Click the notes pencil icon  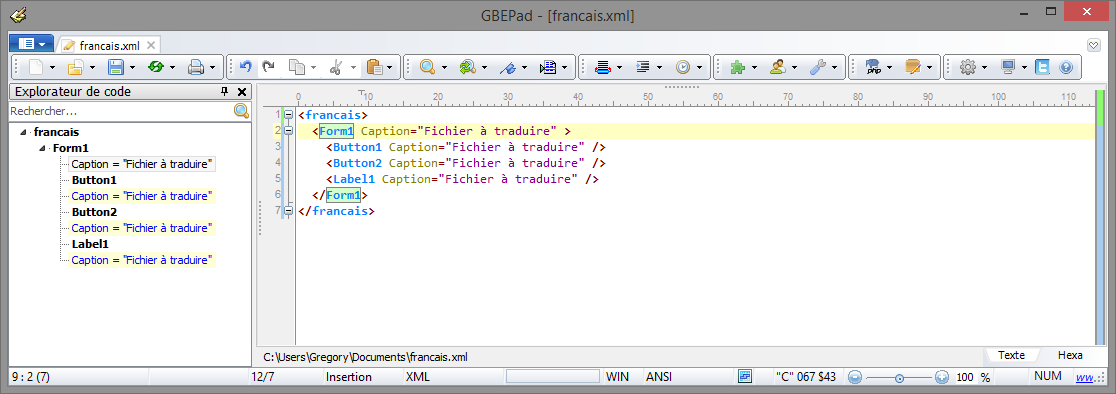click(x=912, y=68)
